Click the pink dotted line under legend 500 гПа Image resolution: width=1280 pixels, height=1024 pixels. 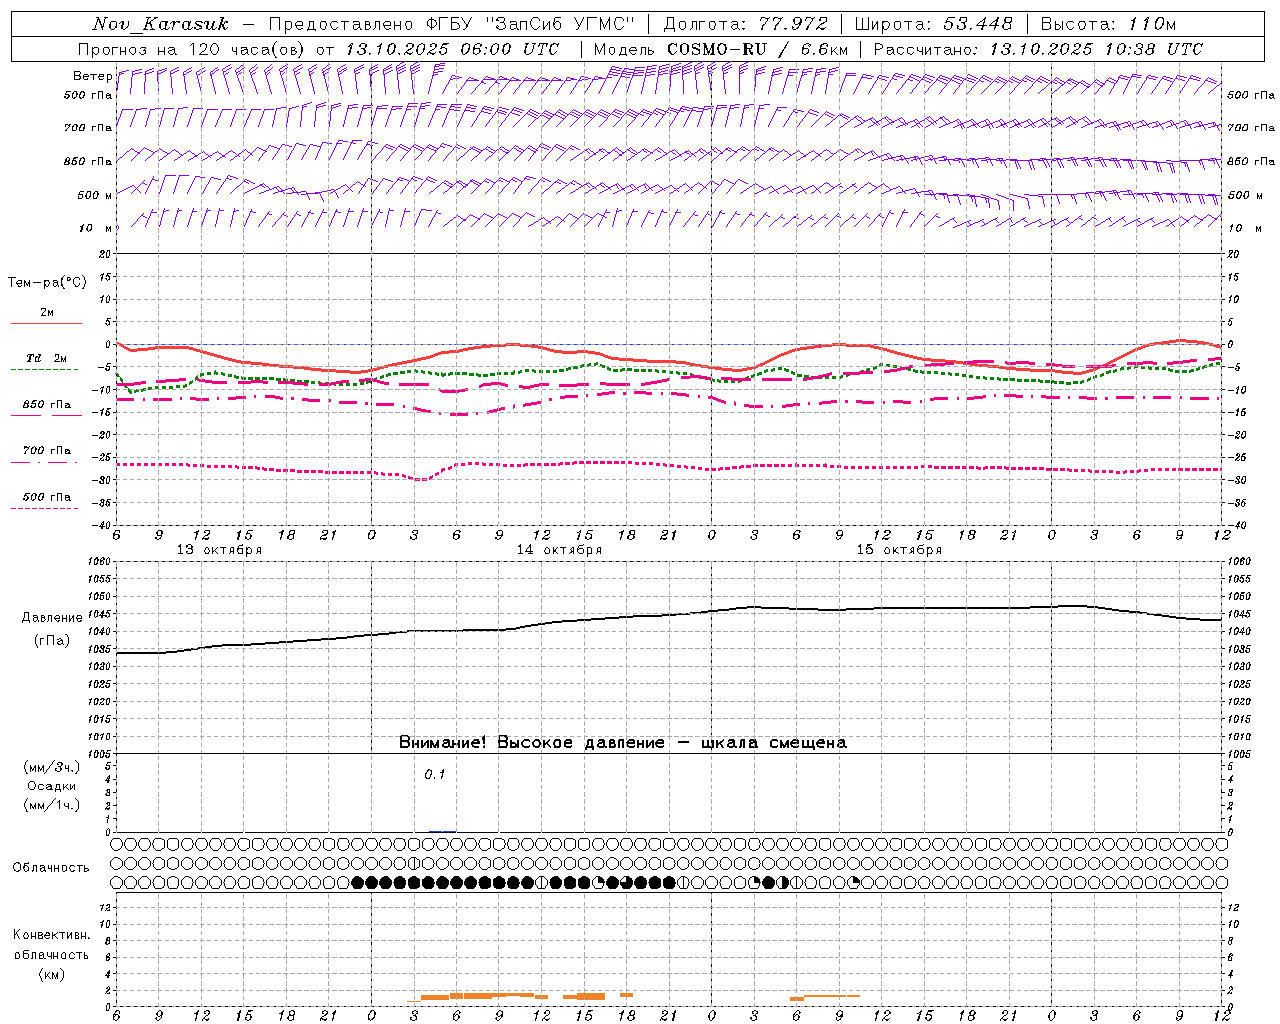(44, 508)
